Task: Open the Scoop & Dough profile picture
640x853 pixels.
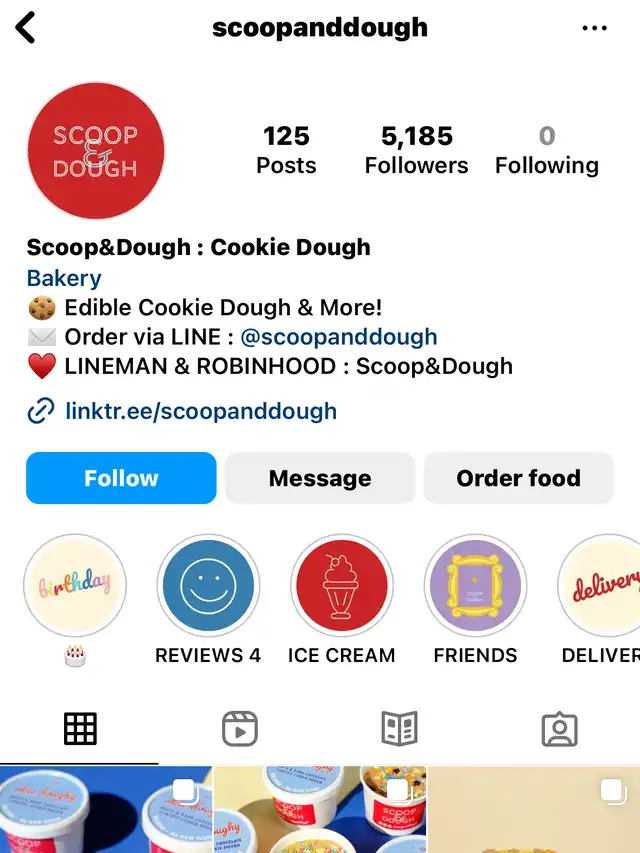Action: click(x=96, y=151)
